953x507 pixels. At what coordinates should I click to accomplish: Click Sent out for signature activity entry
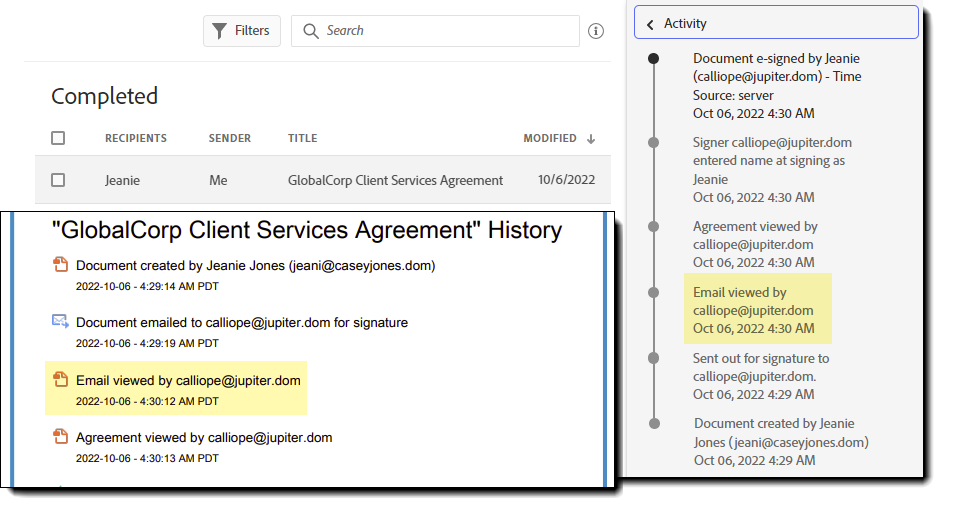point(761,376)
